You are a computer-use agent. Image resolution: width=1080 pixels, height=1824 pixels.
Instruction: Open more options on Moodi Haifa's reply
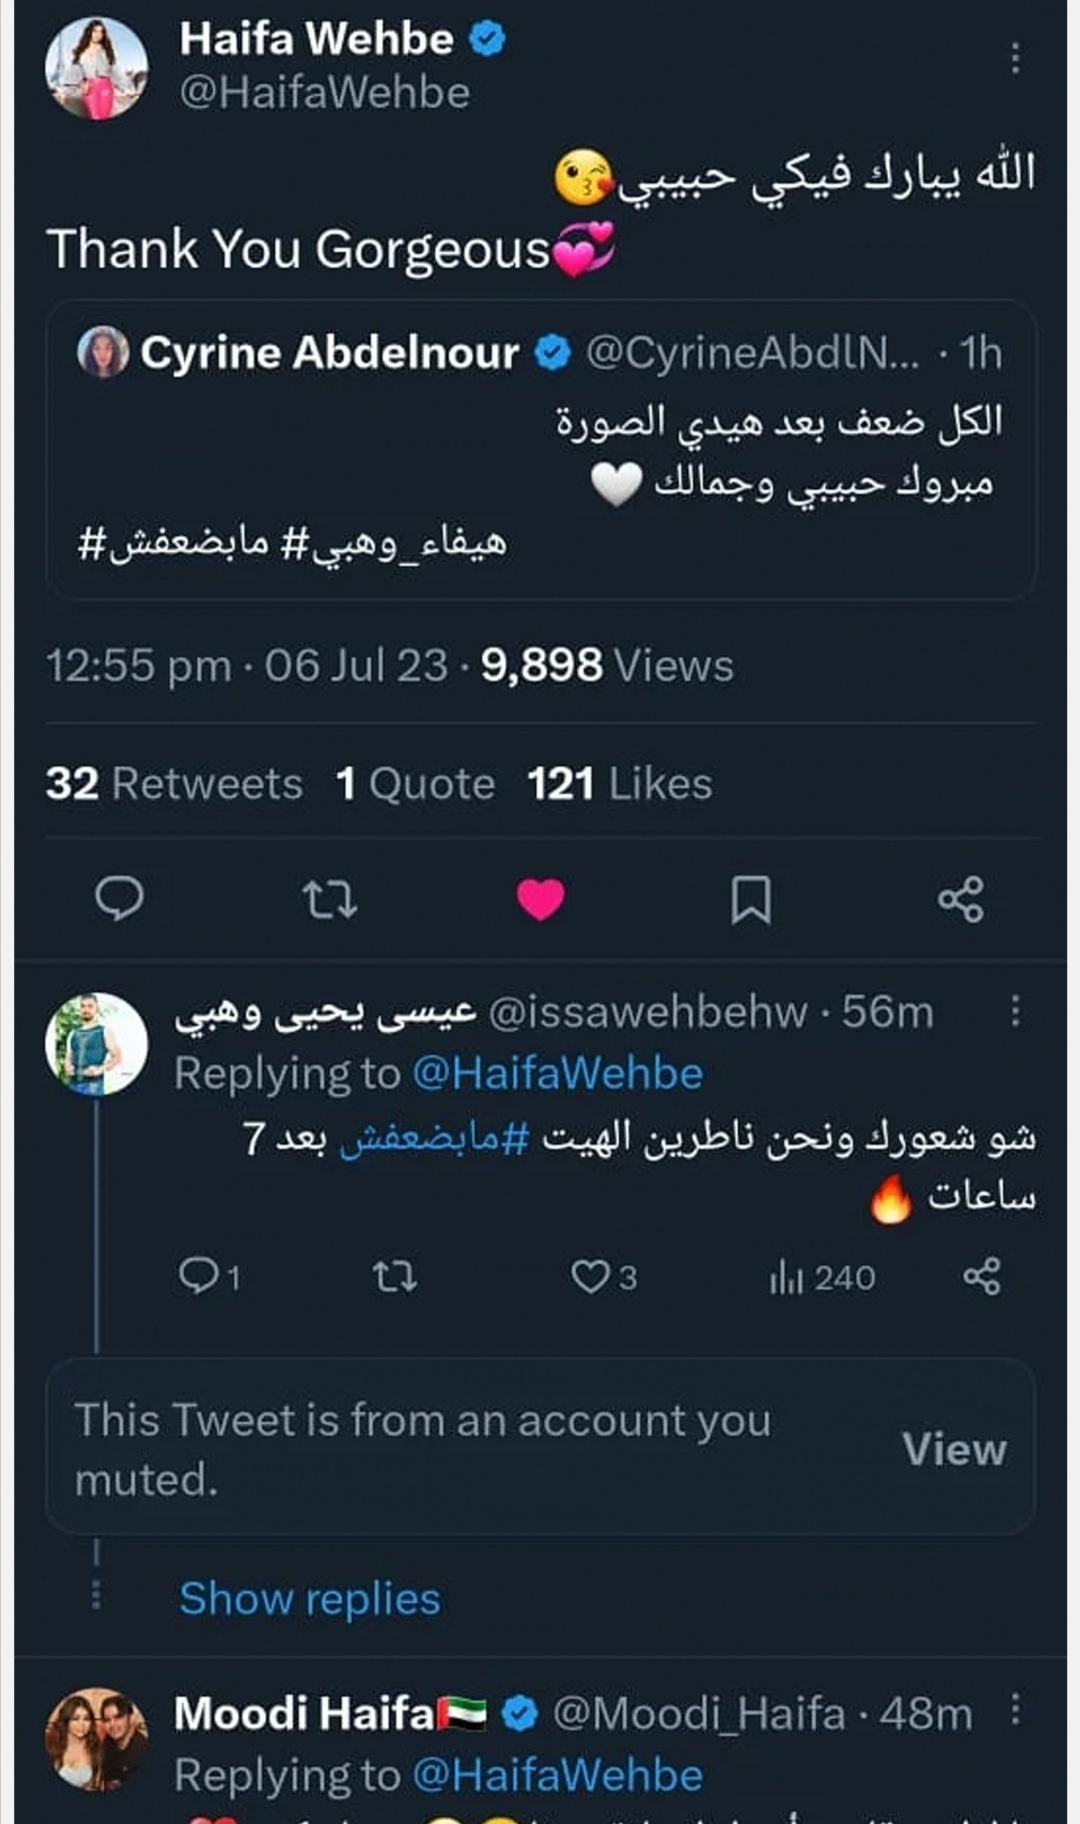[1015, 1709]
